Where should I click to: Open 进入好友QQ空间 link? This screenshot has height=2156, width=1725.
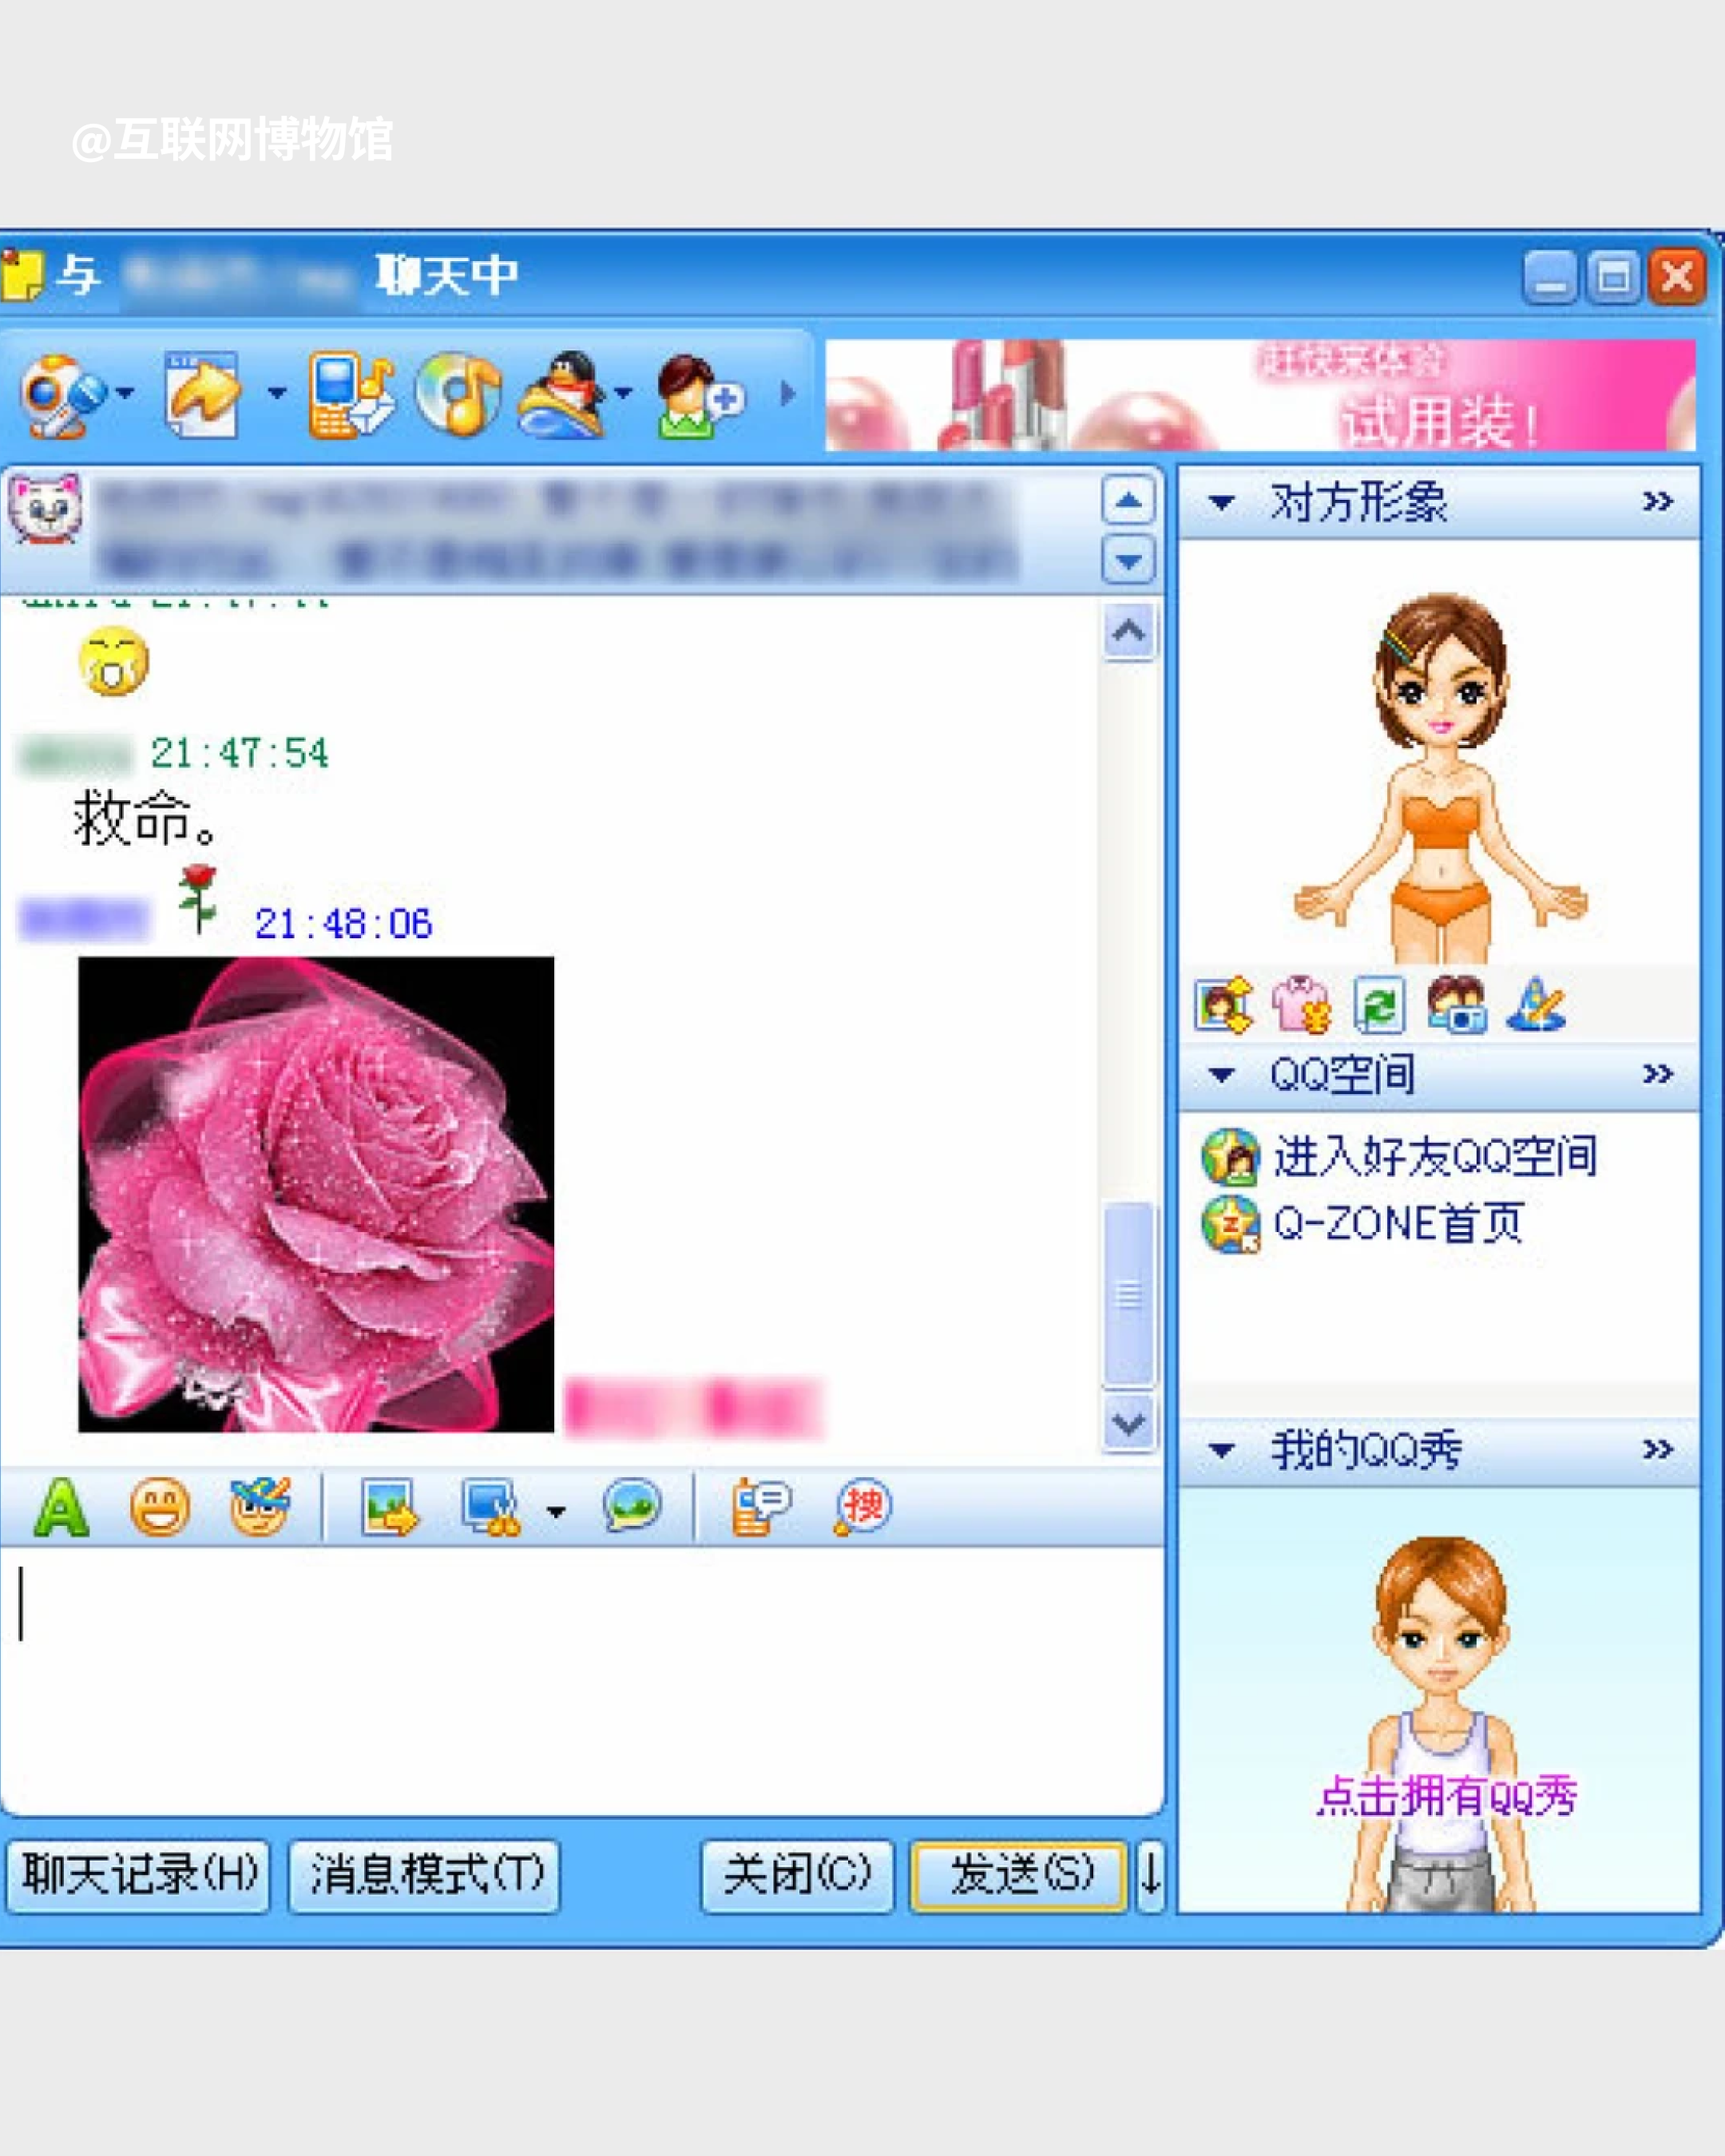(x=1434, y=1157)
